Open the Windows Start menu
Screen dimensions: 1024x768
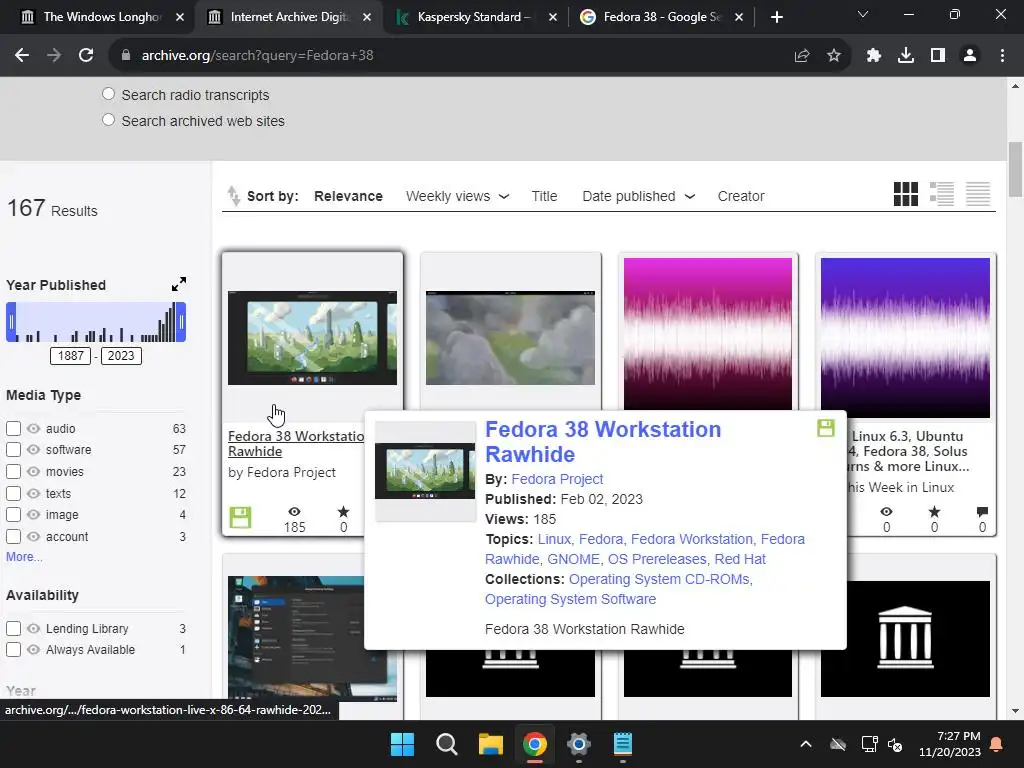click(402, 744)
